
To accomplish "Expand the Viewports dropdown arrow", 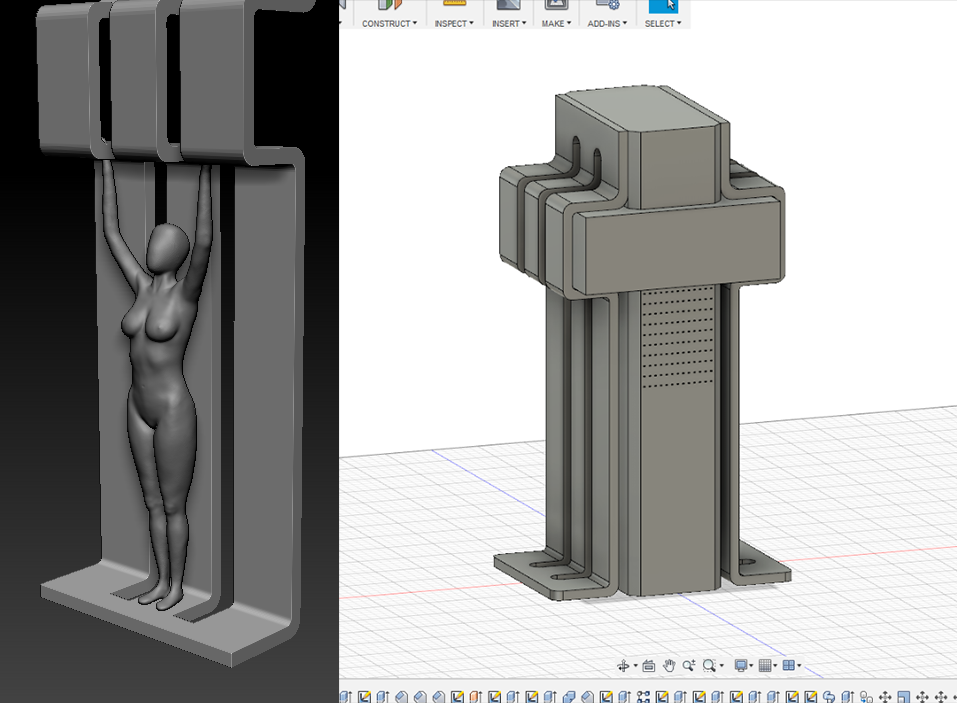I will (799, 667).
